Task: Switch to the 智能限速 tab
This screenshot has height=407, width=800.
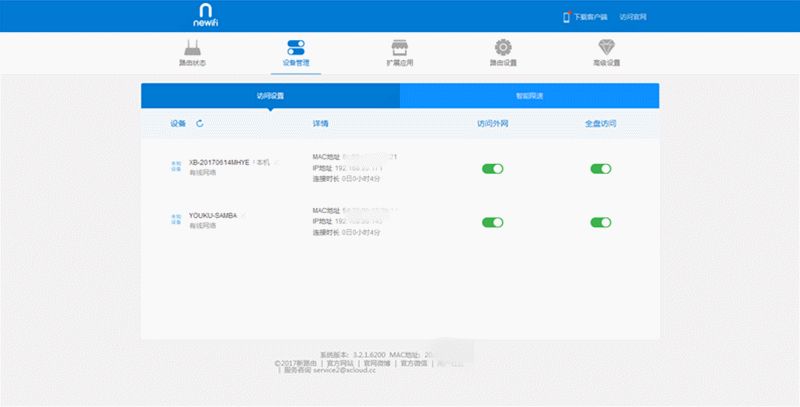Action: [x=530, y=96]
